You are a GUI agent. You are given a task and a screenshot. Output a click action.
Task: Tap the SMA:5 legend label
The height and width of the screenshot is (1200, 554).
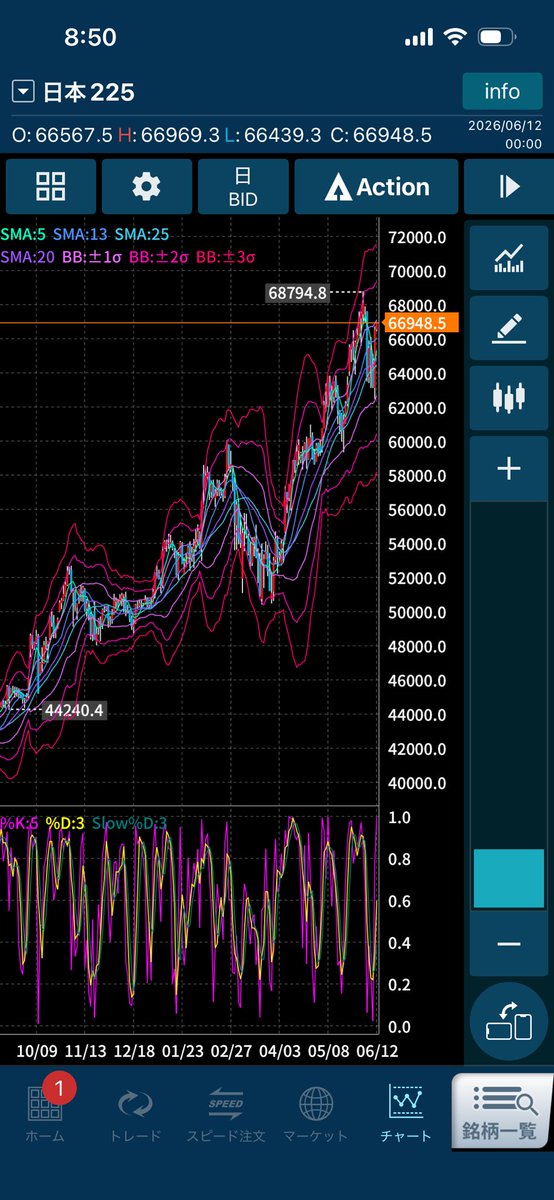point(23,233)
